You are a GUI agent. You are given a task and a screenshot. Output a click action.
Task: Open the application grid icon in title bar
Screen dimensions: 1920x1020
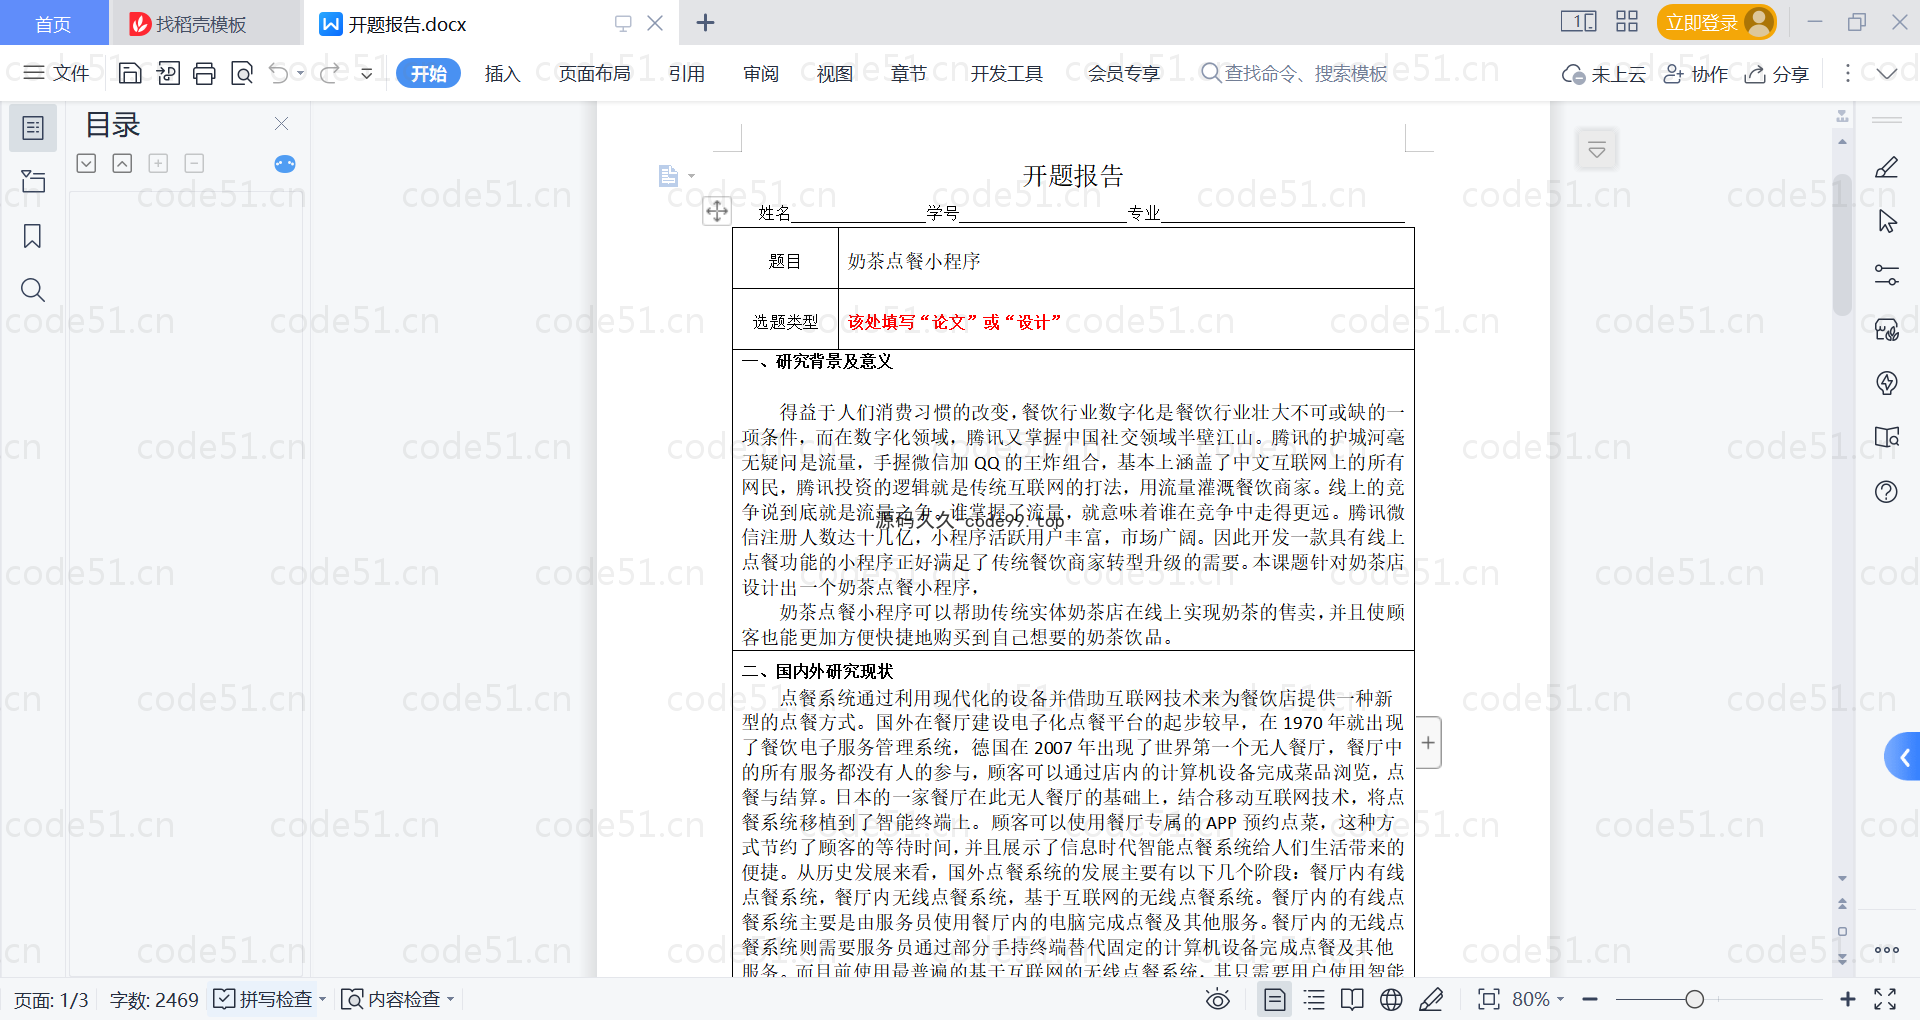[x=1627, y=22]
